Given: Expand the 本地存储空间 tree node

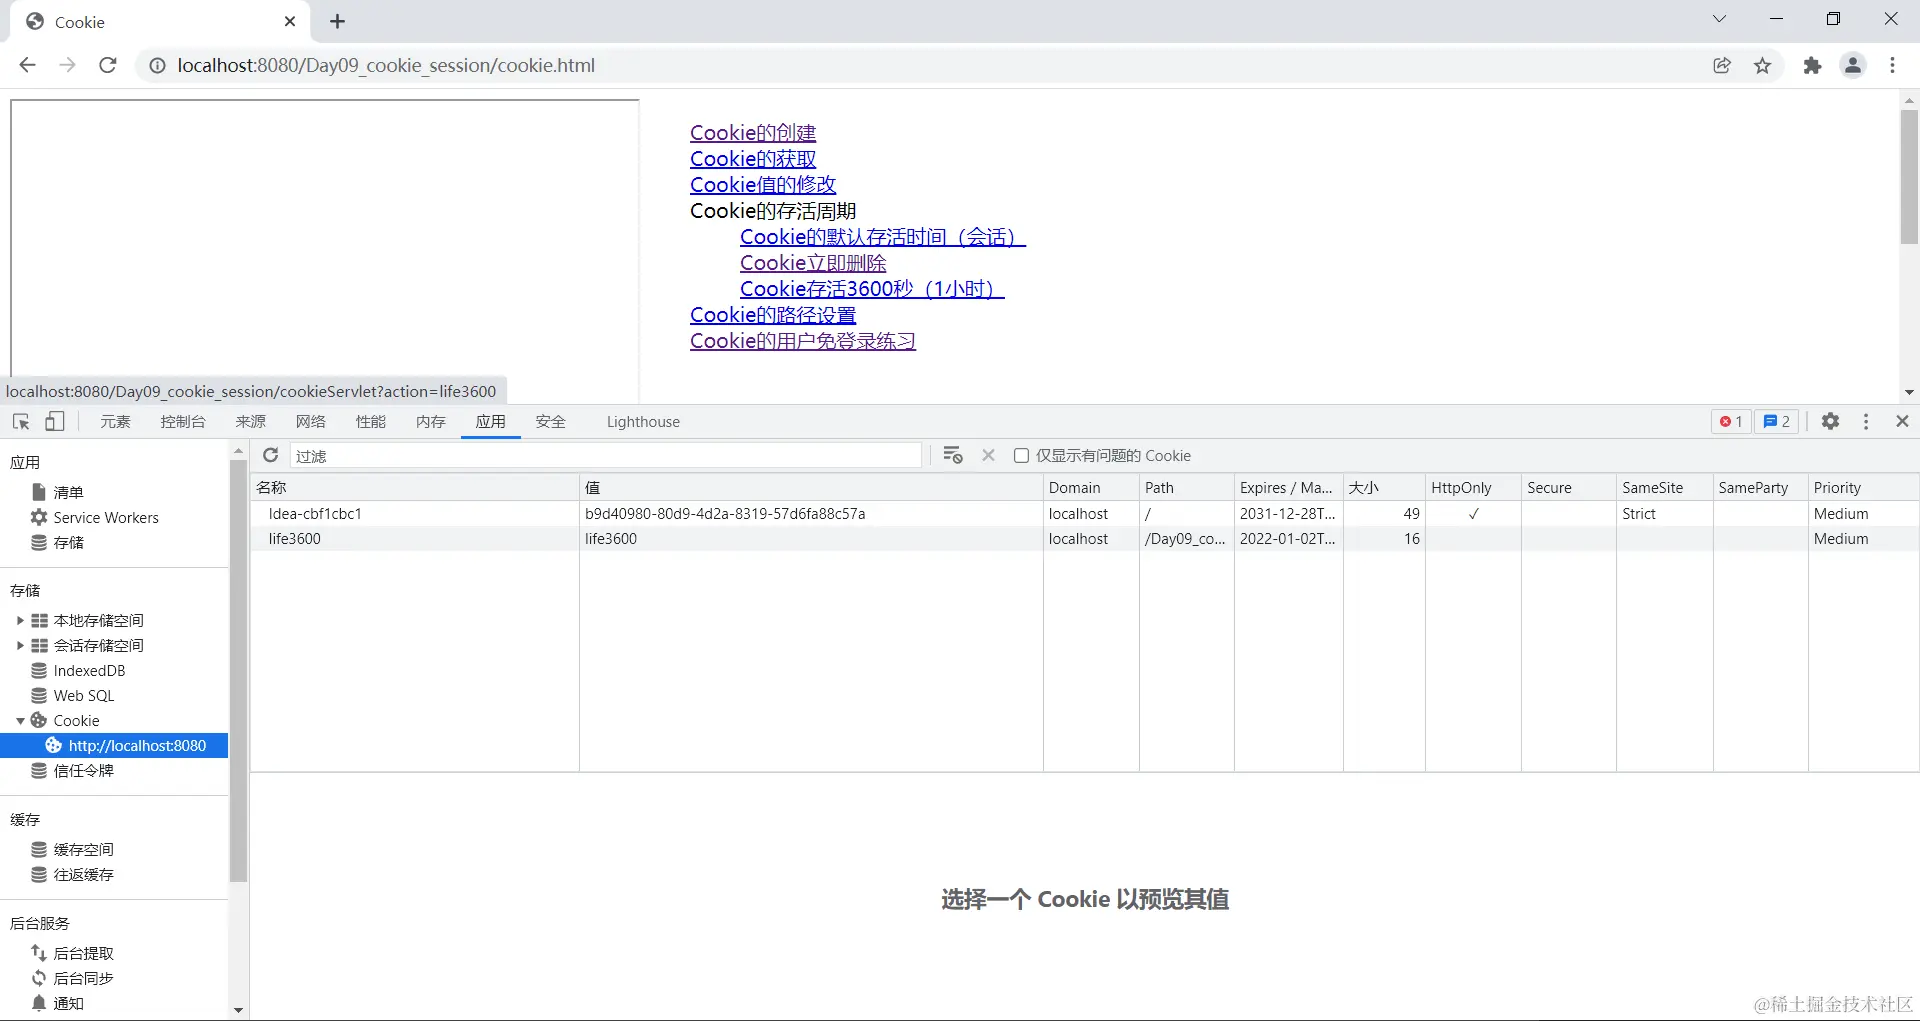Looking at the screenshot, I should 20,620.
